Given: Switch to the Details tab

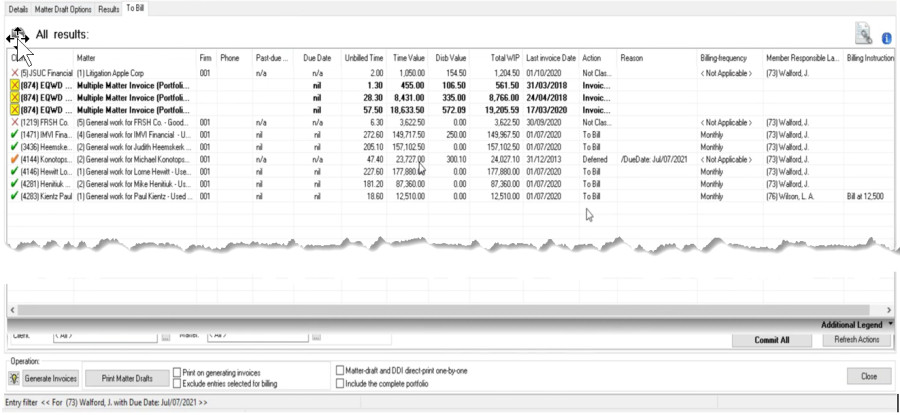Looking at the screenshot, I should tap(18, 10).
